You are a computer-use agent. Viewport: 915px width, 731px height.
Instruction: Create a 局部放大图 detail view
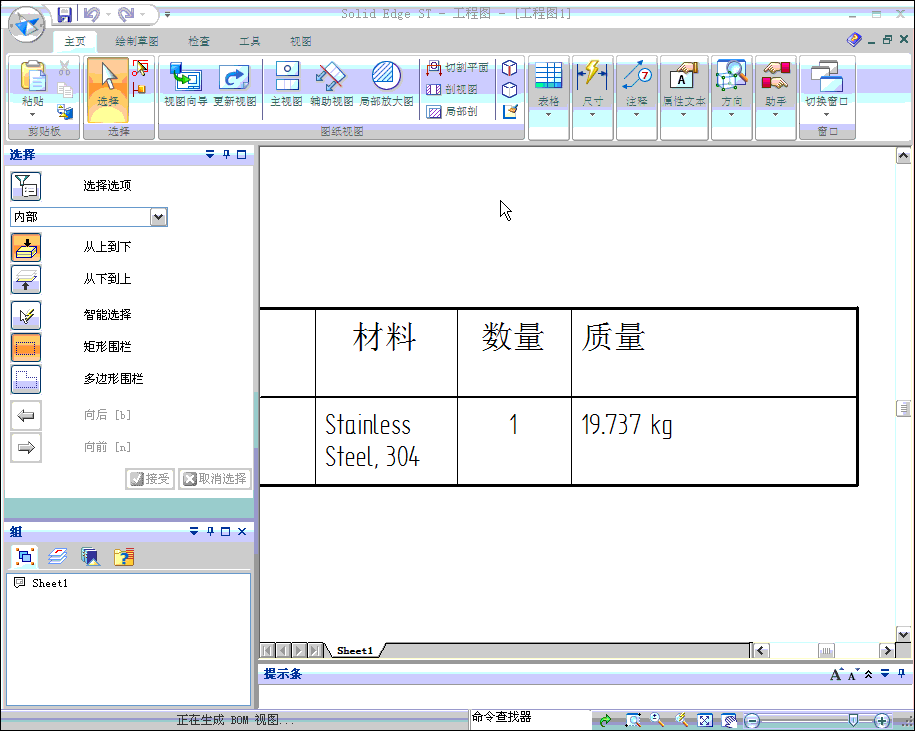(x=386, y=85)
